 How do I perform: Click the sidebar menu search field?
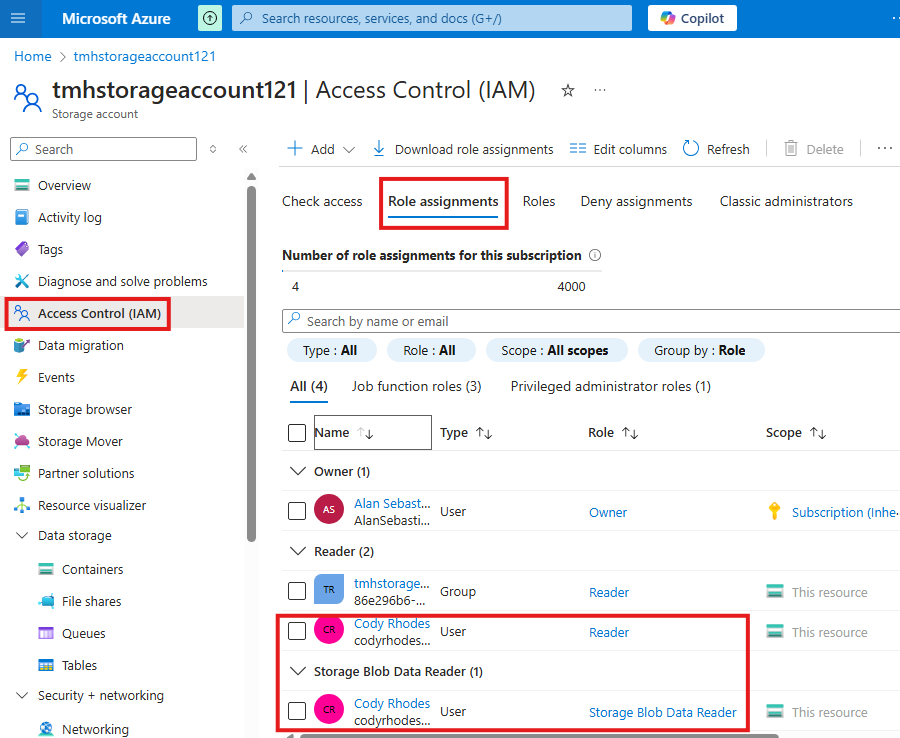point(103,149)
